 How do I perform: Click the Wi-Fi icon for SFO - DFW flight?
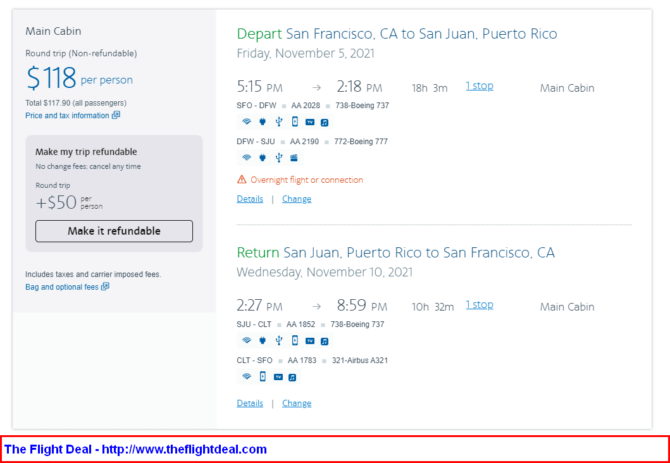pyautogui.click(x=246, y=122)
